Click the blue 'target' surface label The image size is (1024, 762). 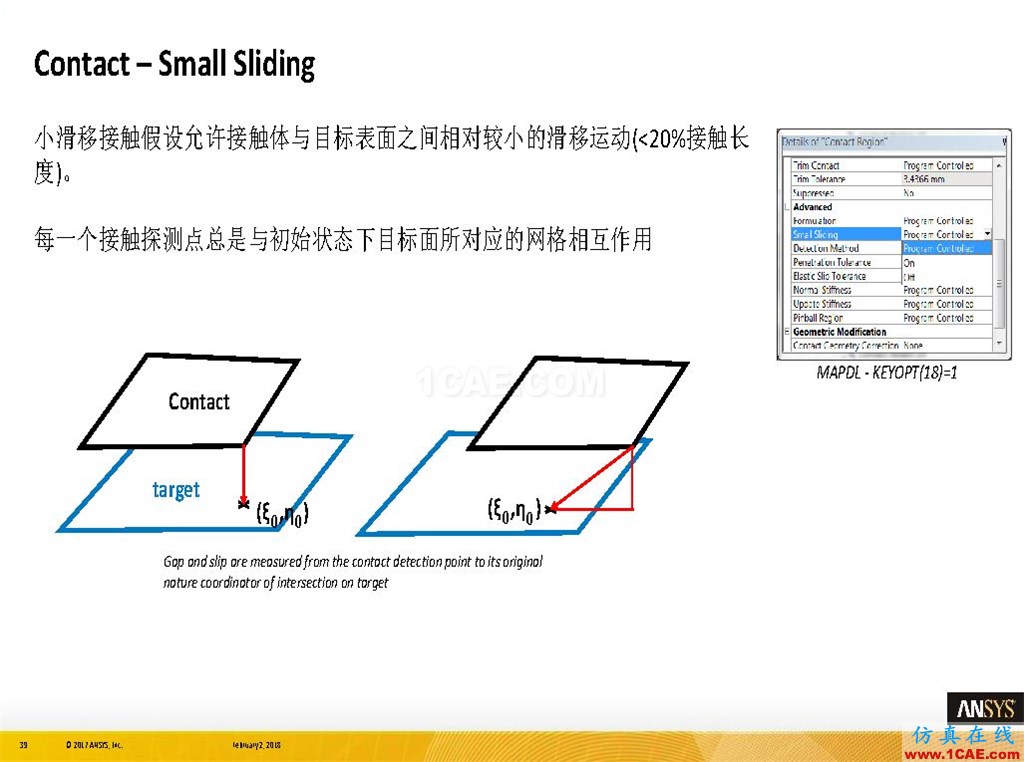[x=176, y=490]
